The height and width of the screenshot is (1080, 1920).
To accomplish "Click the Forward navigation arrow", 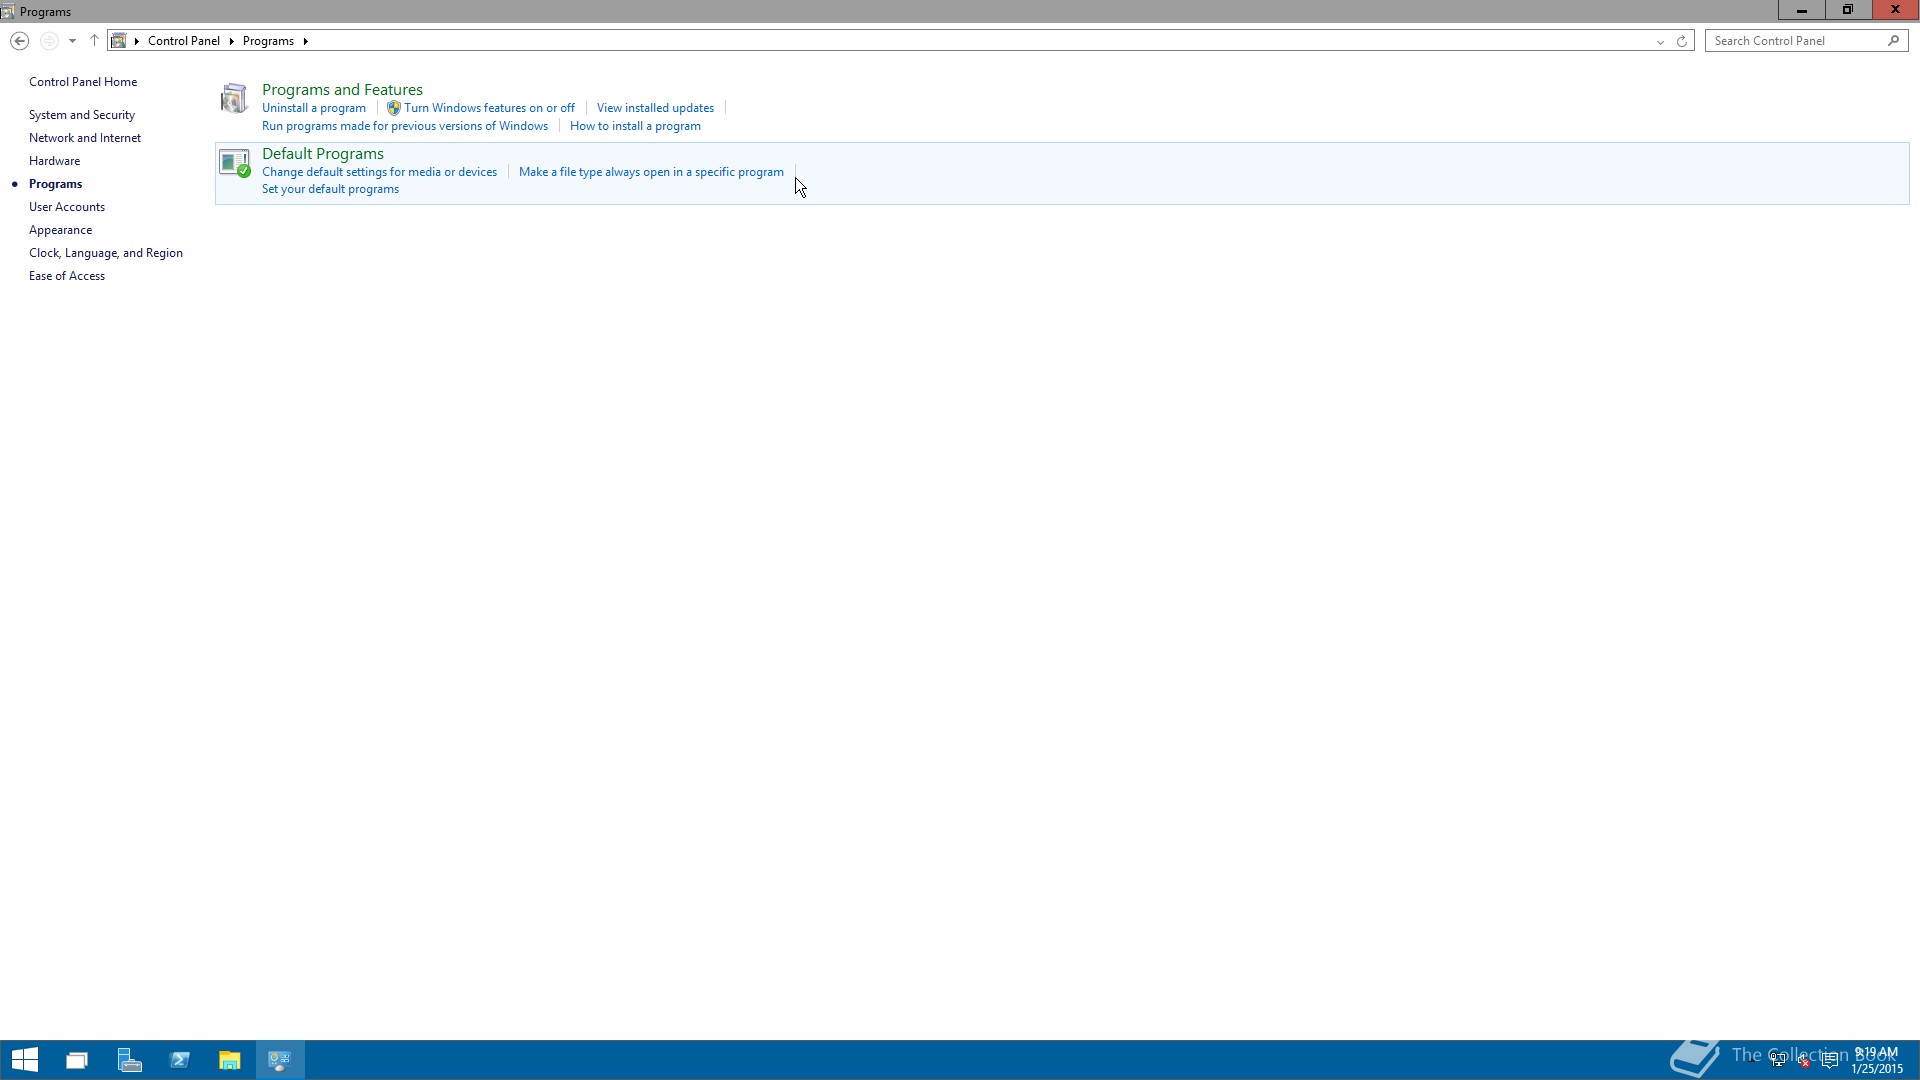I will [48, 41].
